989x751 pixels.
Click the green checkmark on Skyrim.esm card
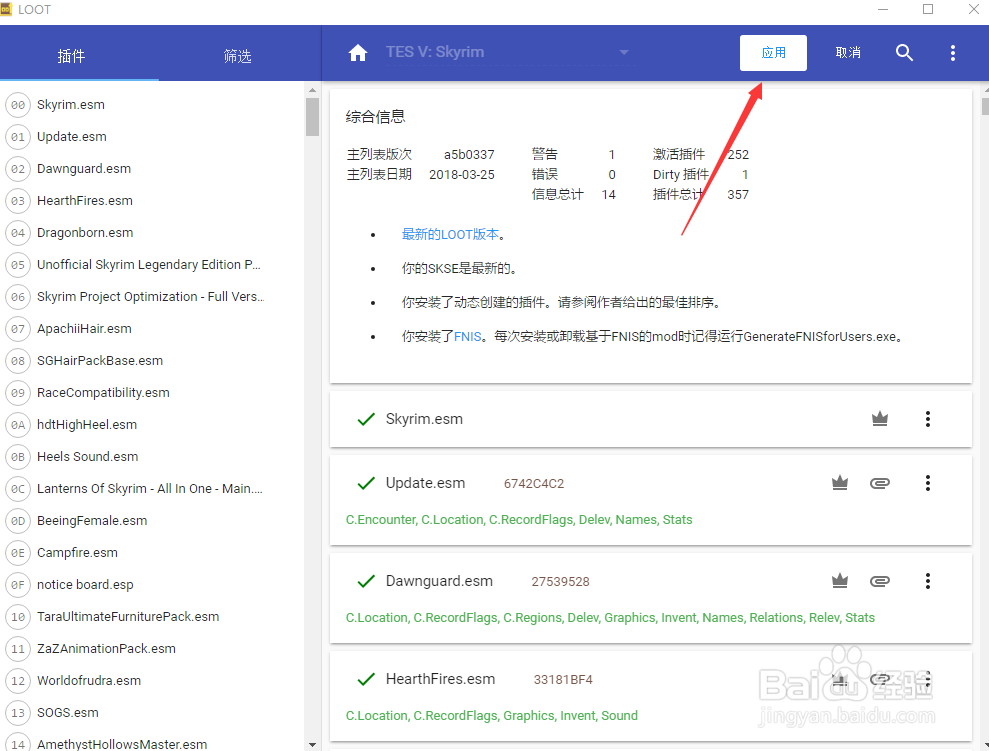[x=366, y=419]
